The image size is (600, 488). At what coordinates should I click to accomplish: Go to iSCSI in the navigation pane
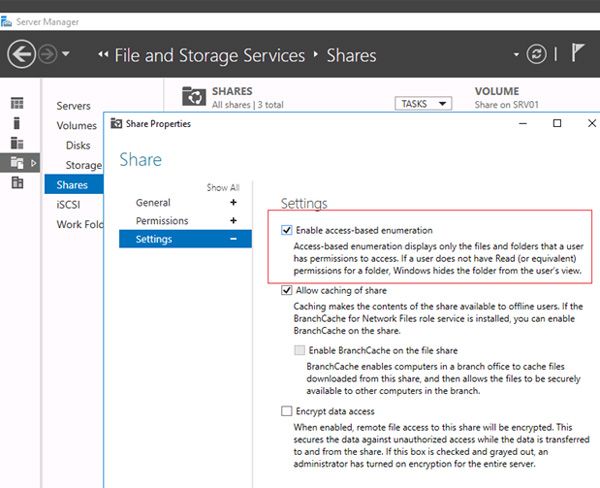click(69, 204)
